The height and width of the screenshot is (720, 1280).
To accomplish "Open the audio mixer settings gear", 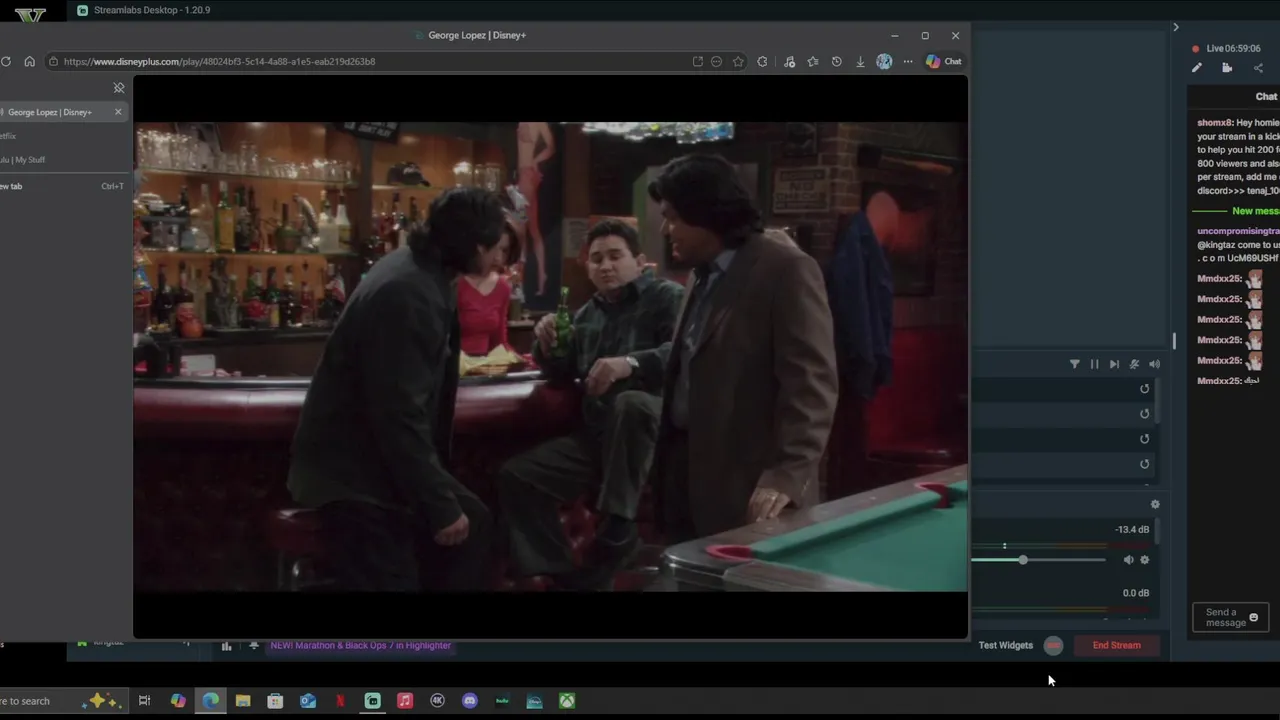I will point(1155,505).
